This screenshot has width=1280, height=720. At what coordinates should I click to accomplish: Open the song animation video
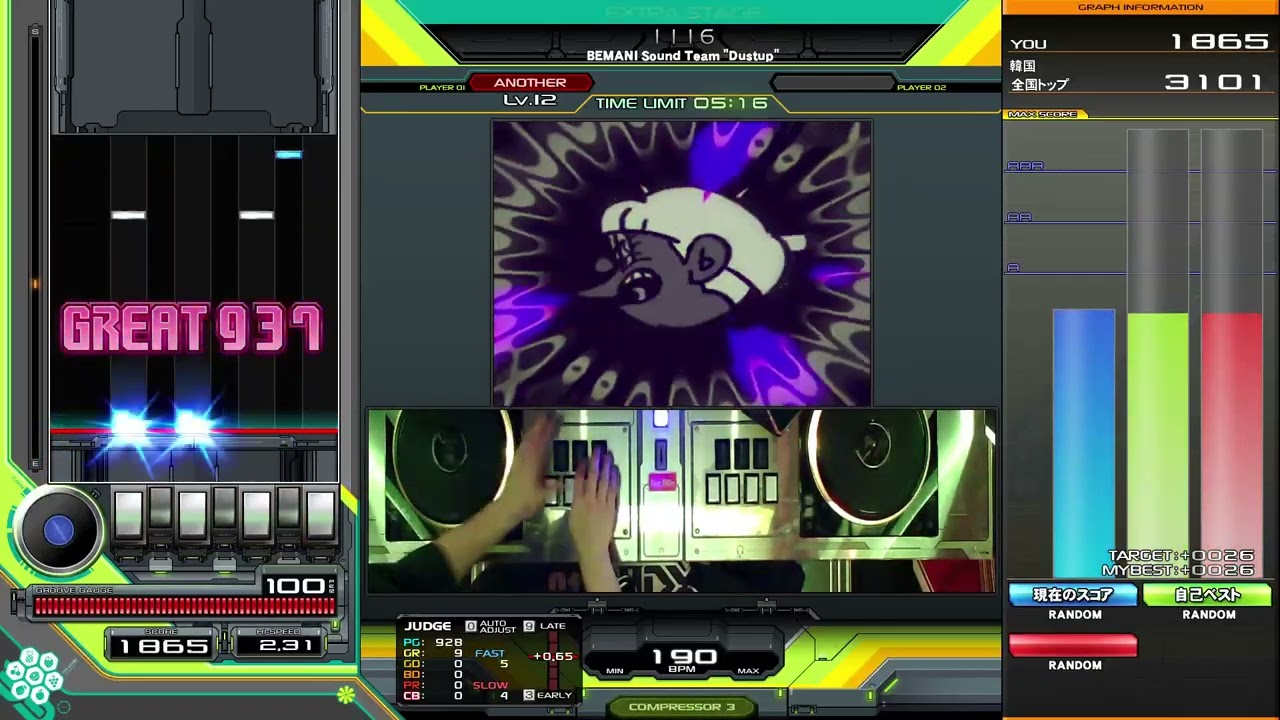[682, 263]
